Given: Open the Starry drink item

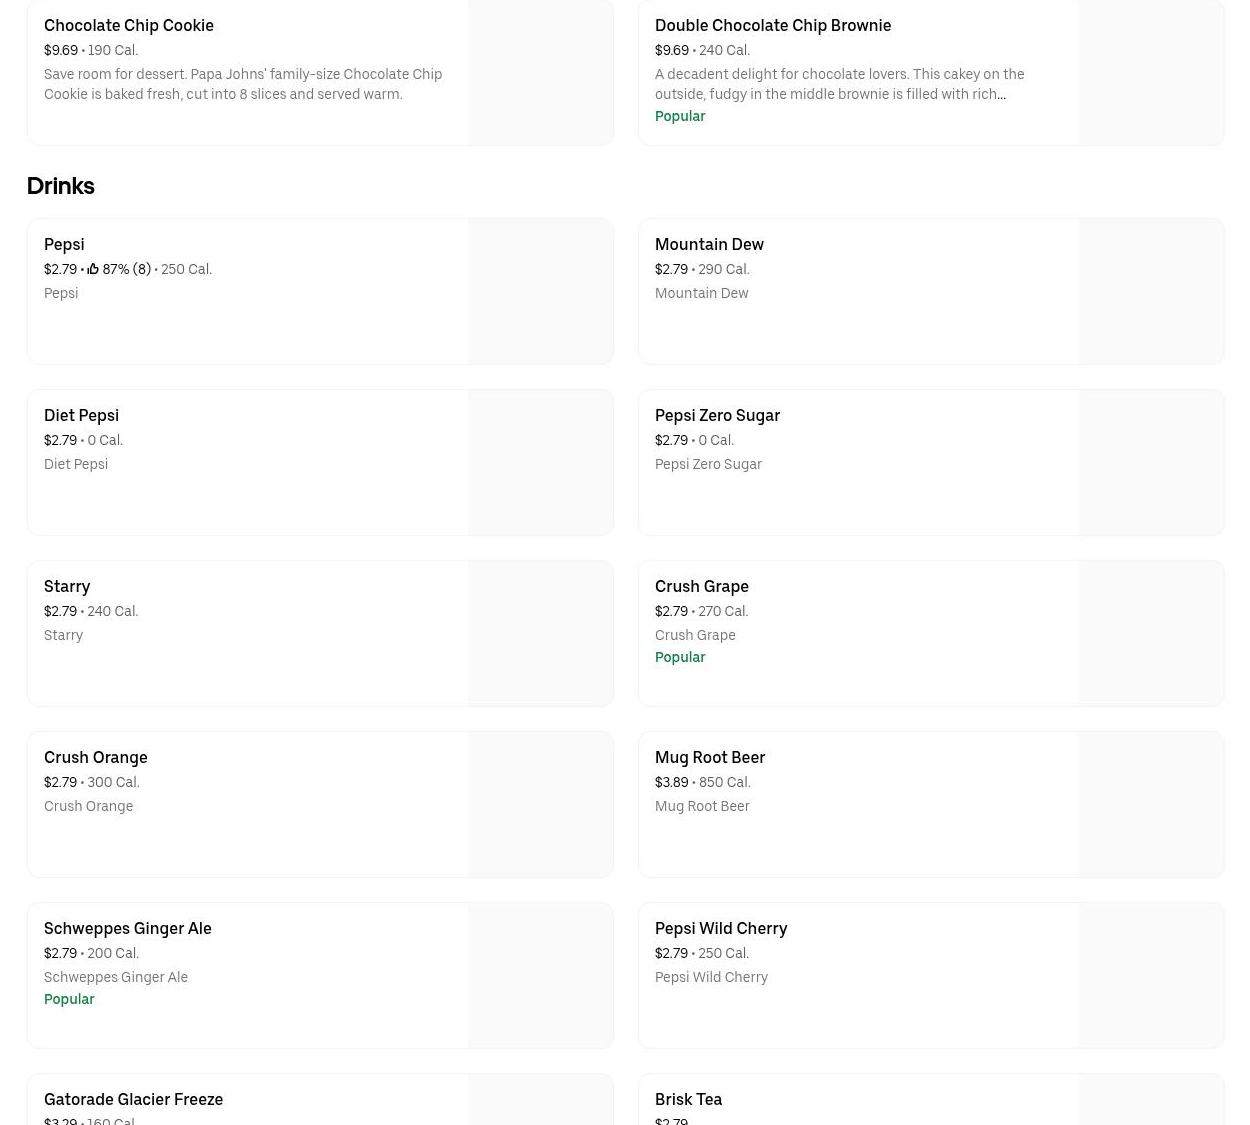Looking at the screenshot, I should coord(67,586).
